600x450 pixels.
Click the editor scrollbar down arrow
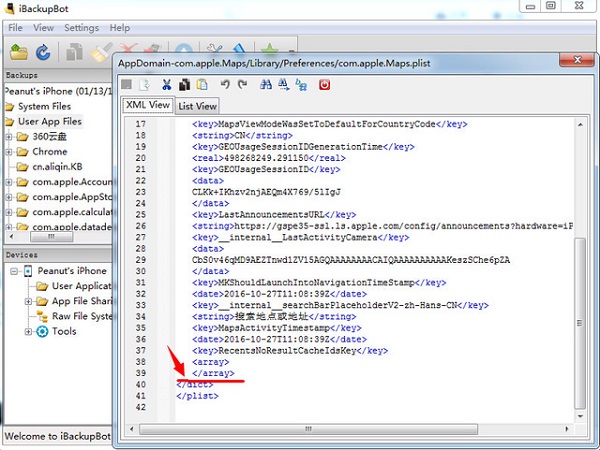click(x=580, y=416)
